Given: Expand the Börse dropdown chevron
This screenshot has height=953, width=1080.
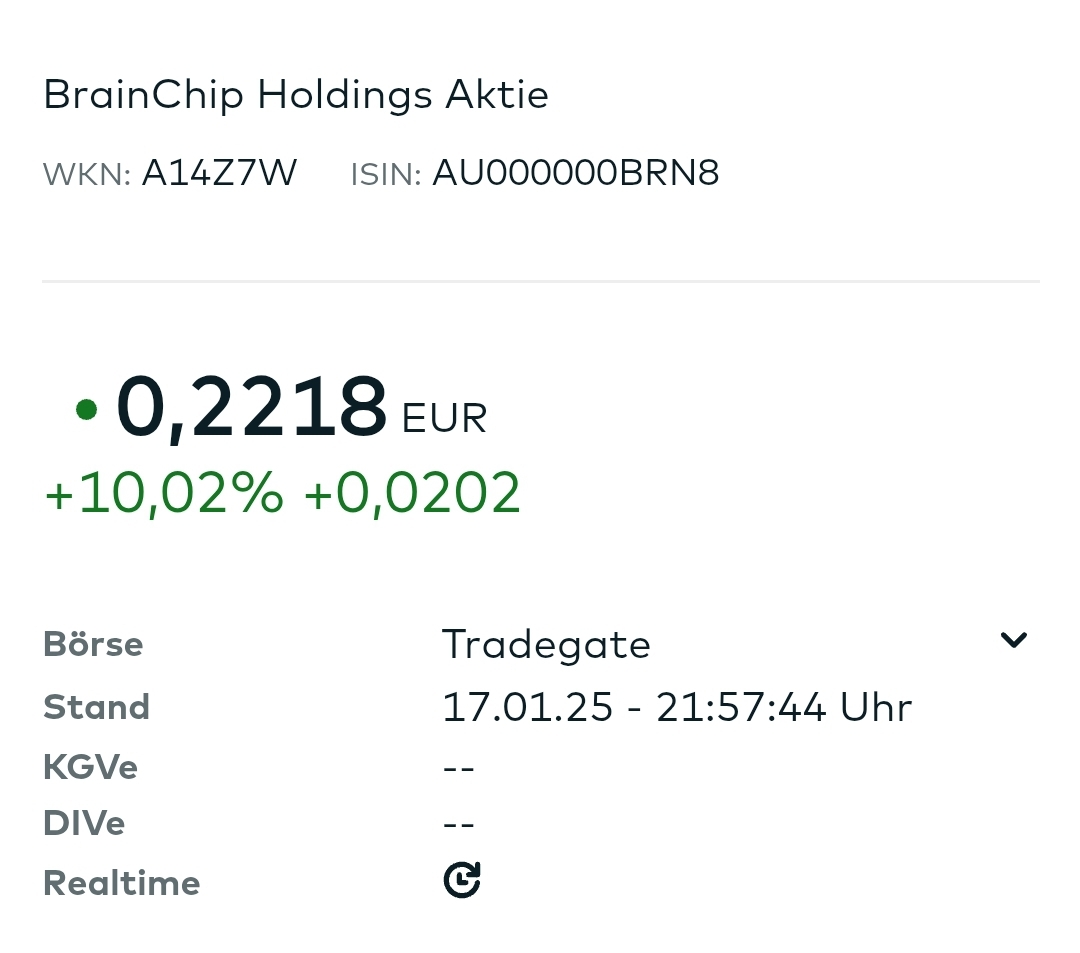Looking at the screenshot, I should click(1013, 640).
